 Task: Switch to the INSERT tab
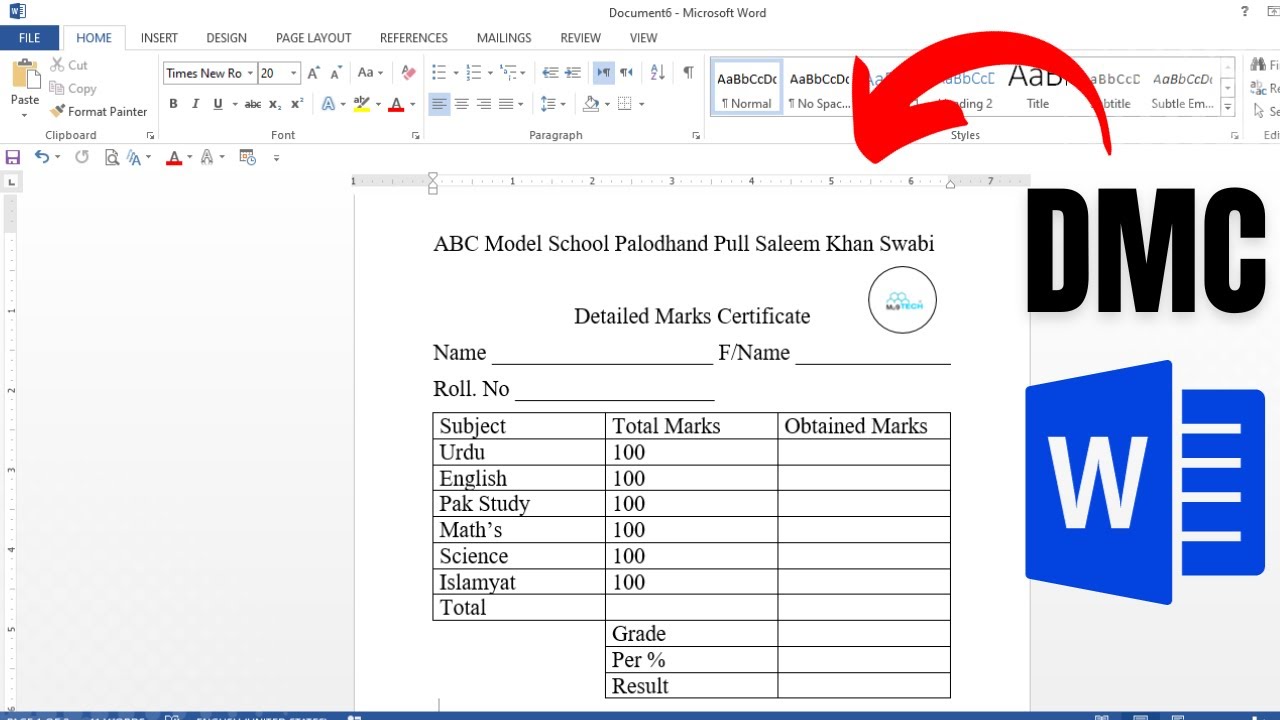click(159, 38)
